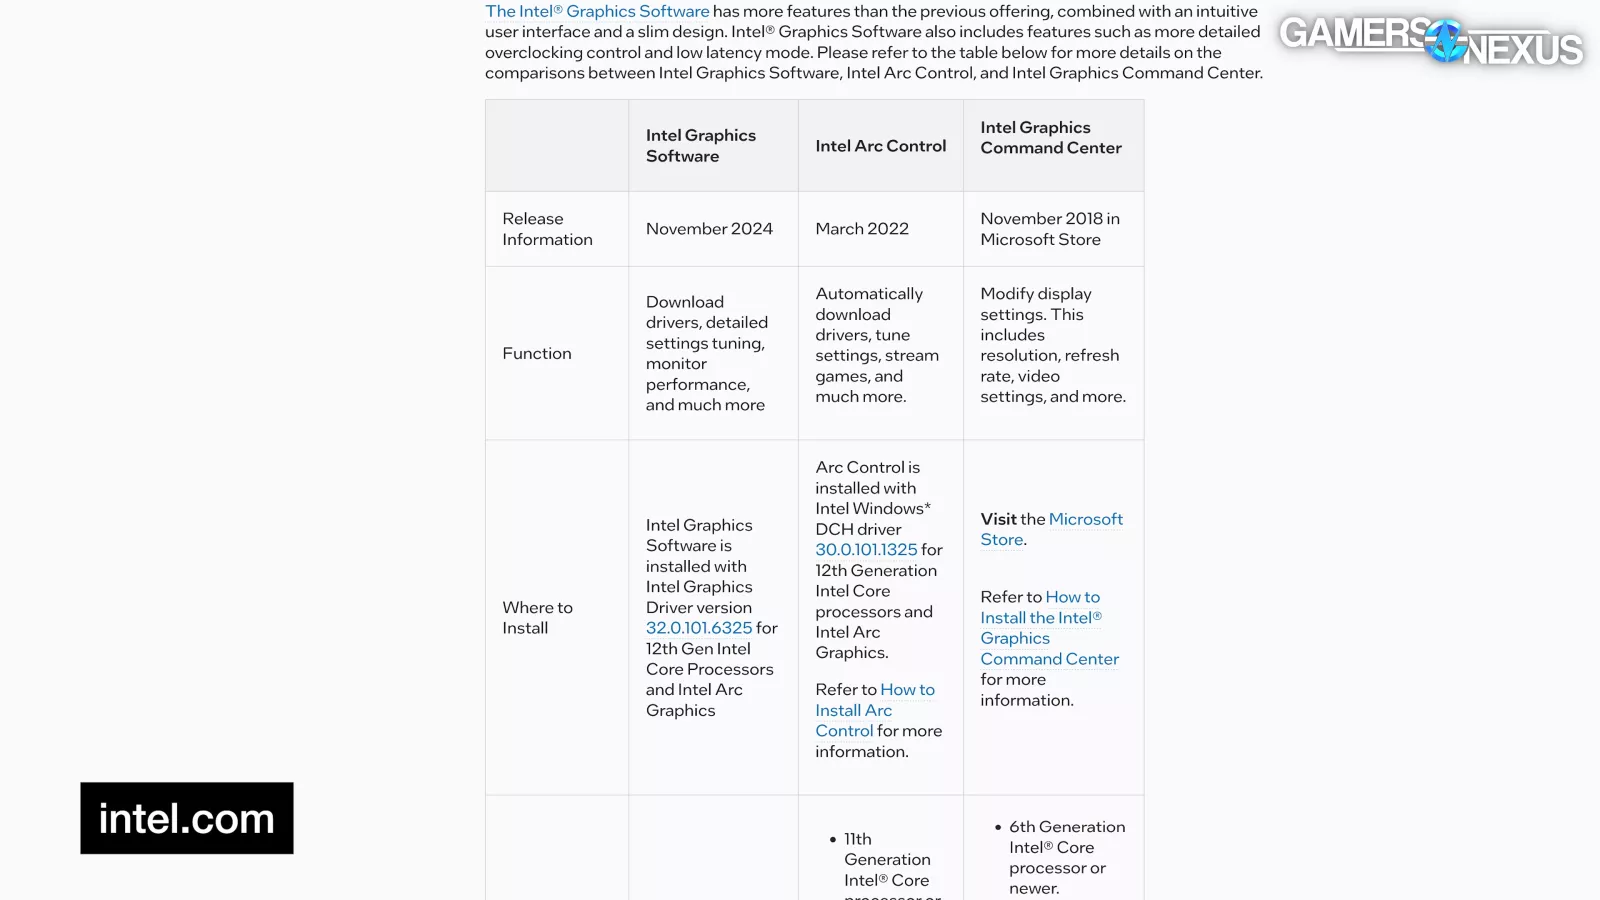The width and height of the screenshot is (1600, 900).
Task: Click the "11th Generation Intel Core" bullet item
Action: point(886,860)
